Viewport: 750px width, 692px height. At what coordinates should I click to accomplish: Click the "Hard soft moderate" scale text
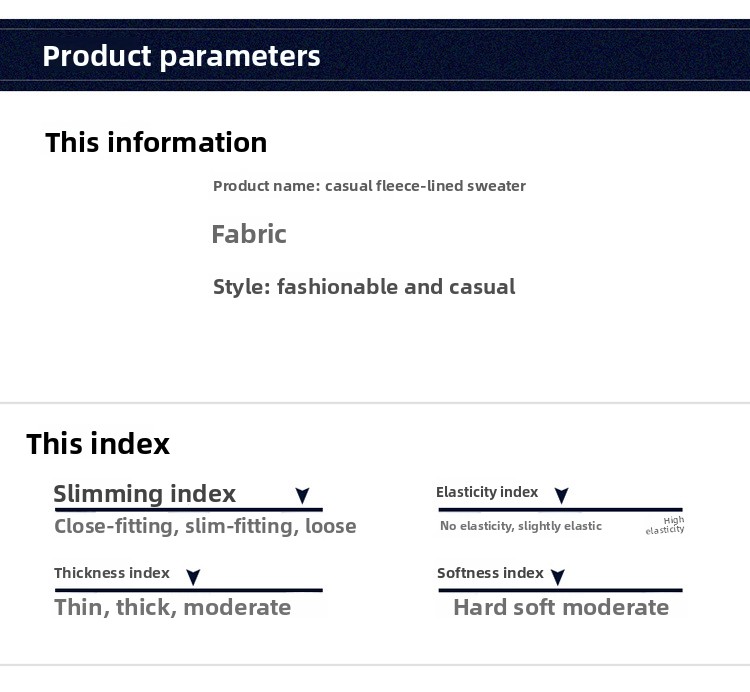click(x=561, y=608)
